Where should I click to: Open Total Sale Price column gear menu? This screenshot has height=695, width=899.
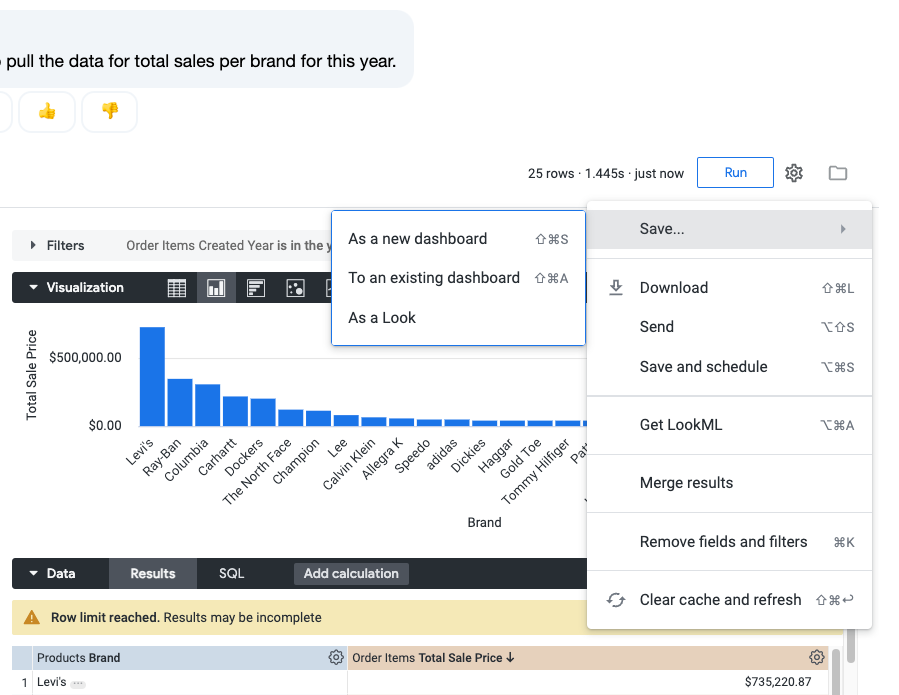pos(816,657)
